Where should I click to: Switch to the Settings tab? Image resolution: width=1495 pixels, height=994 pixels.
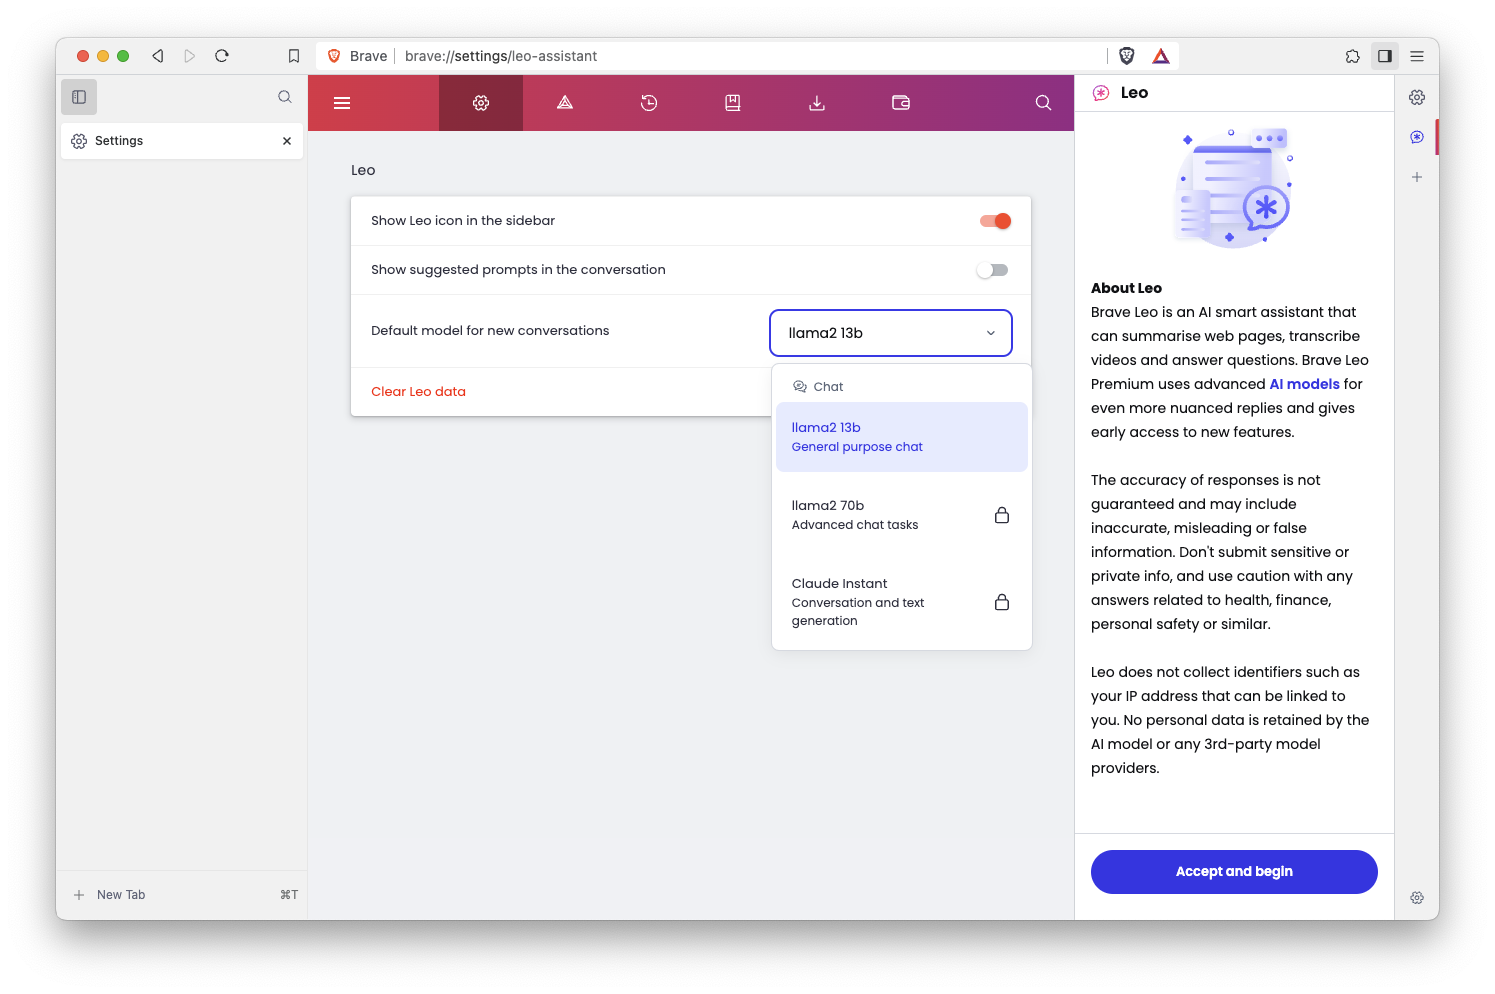coord(182,141)
